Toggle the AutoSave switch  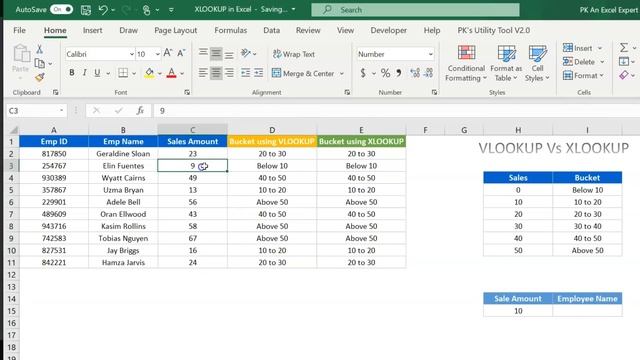click(62, 9)
